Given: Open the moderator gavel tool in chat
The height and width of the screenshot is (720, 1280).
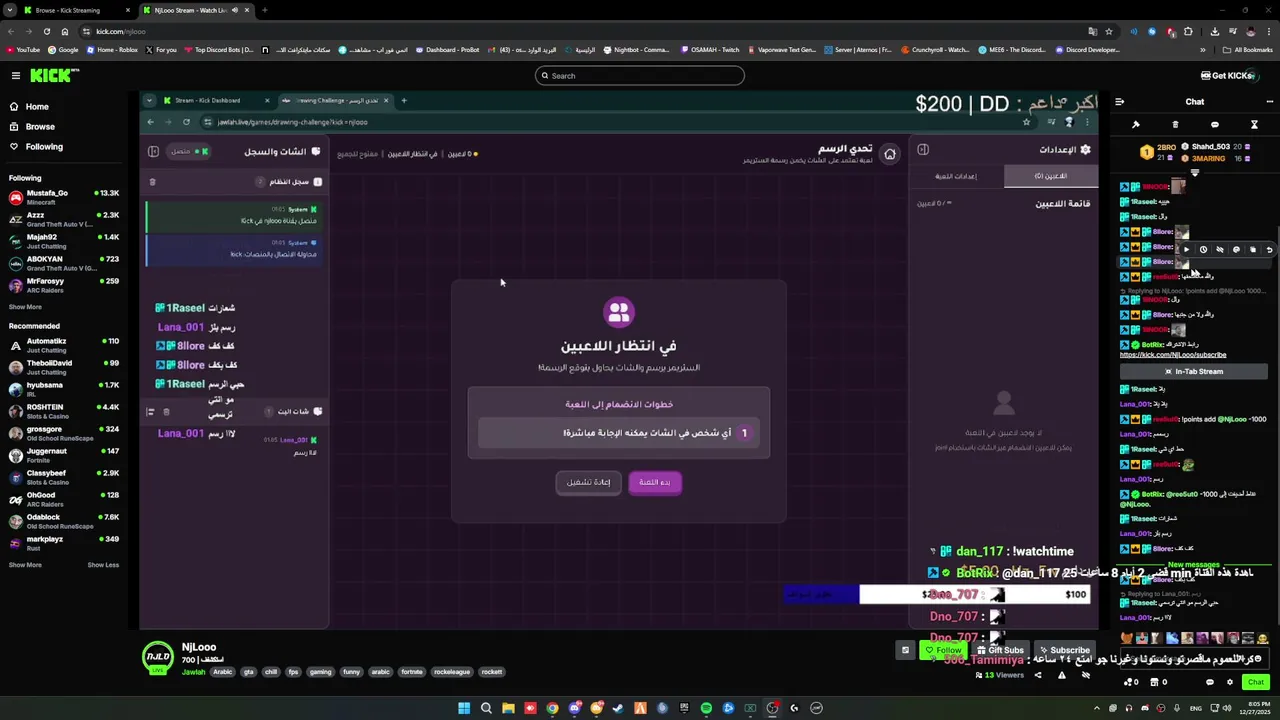Looking at the screenshot, I should [1136, 125].
